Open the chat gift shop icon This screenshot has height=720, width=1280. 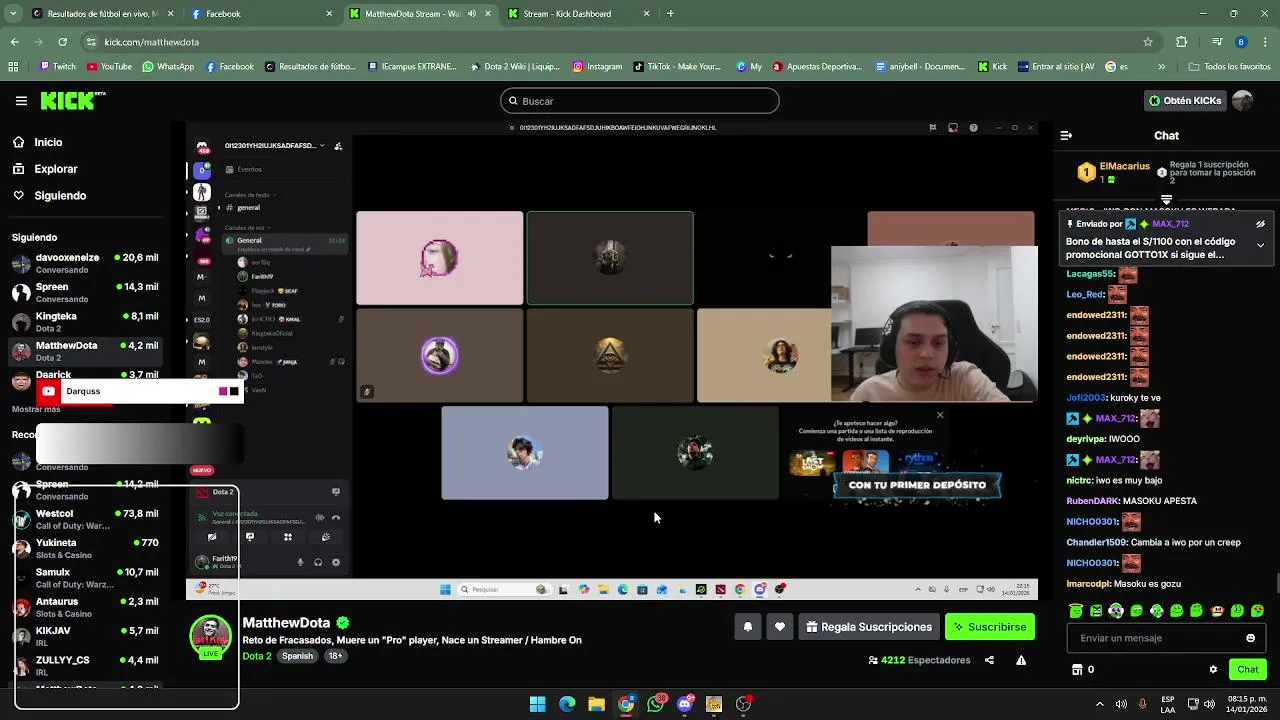click(x=1077, y=670)
